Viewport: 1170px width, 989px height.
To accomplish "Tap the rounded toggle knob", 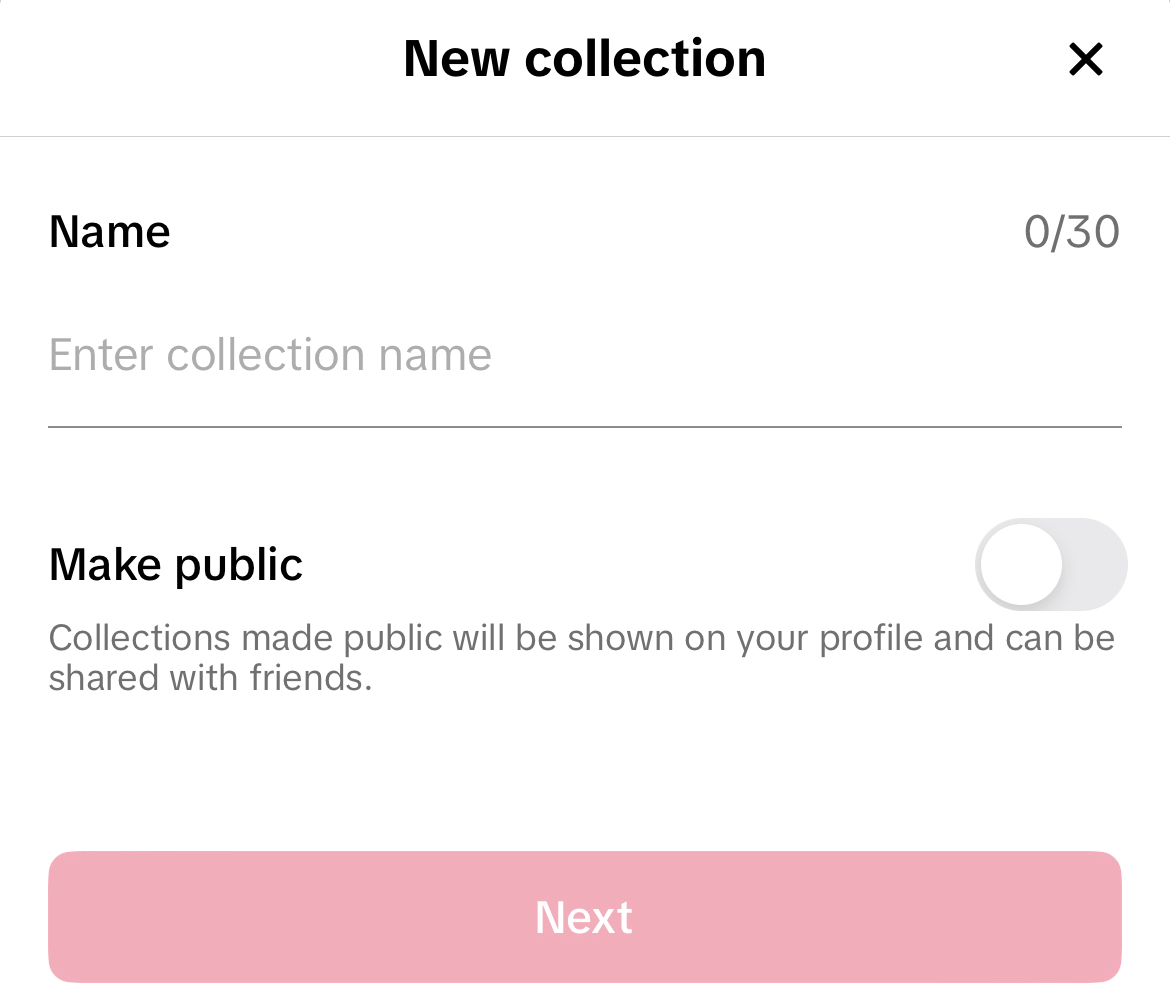I will tap(1022, 564).
